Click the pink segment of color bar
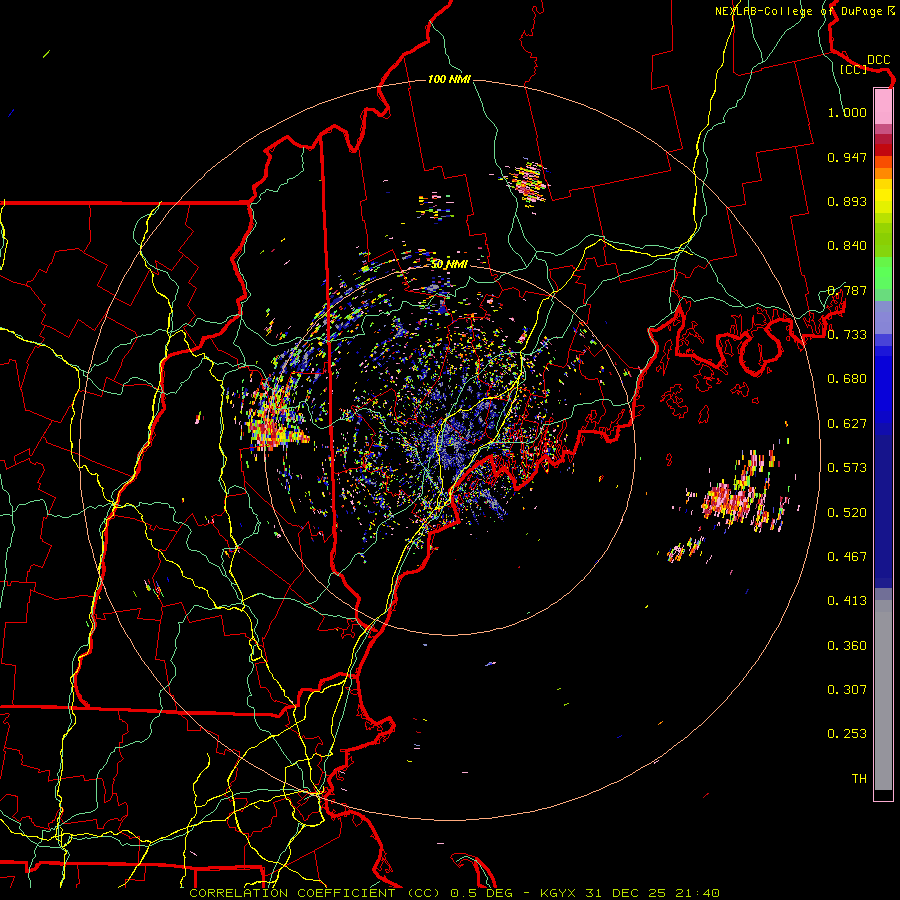The image size is (900, 900). tap(883, 106)
